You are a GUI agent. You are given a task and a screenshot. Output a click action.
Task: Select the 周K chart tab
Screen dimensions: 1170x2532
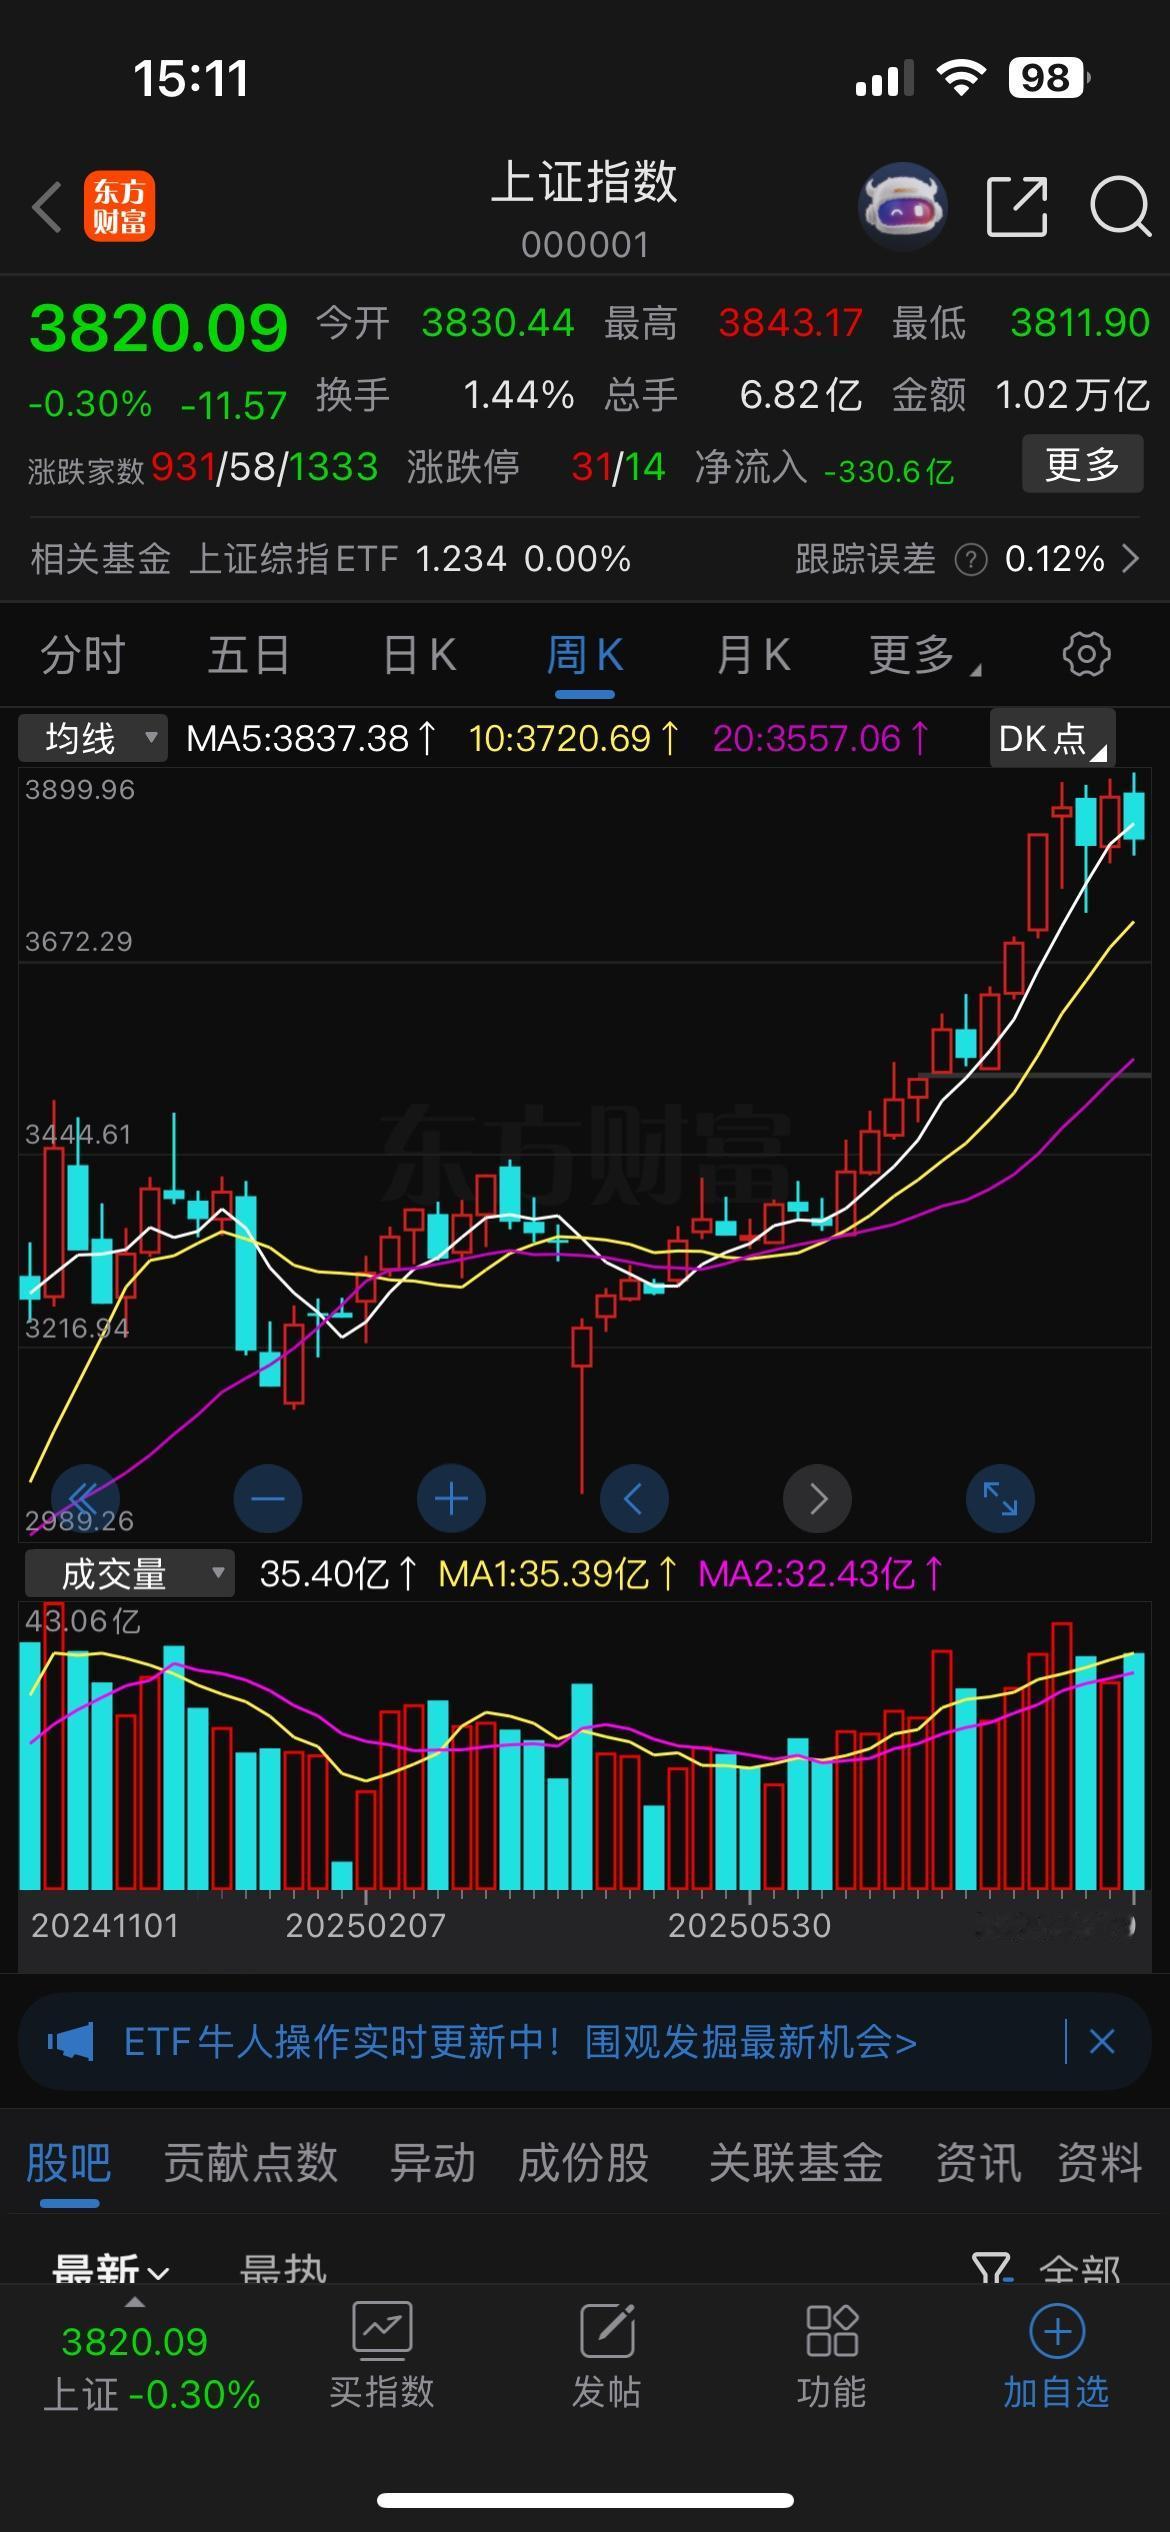(584, 656)
